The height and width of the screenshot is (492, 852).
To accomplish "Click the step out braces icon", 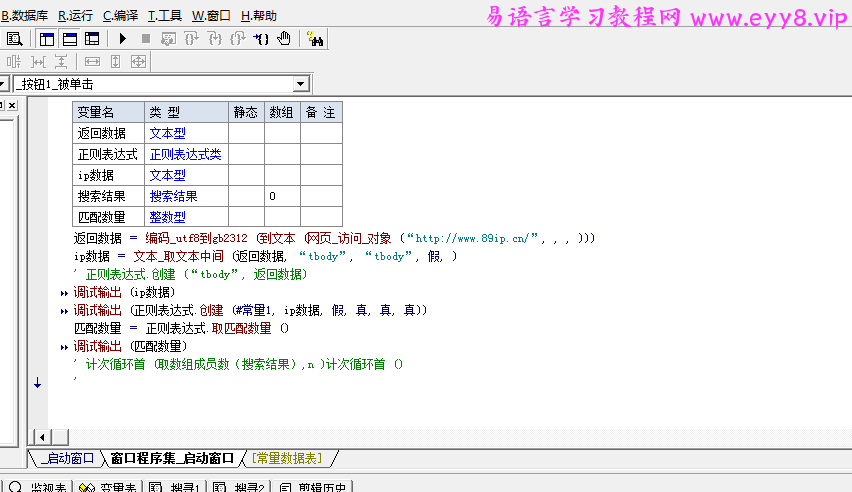I will (x=237, y=39).
